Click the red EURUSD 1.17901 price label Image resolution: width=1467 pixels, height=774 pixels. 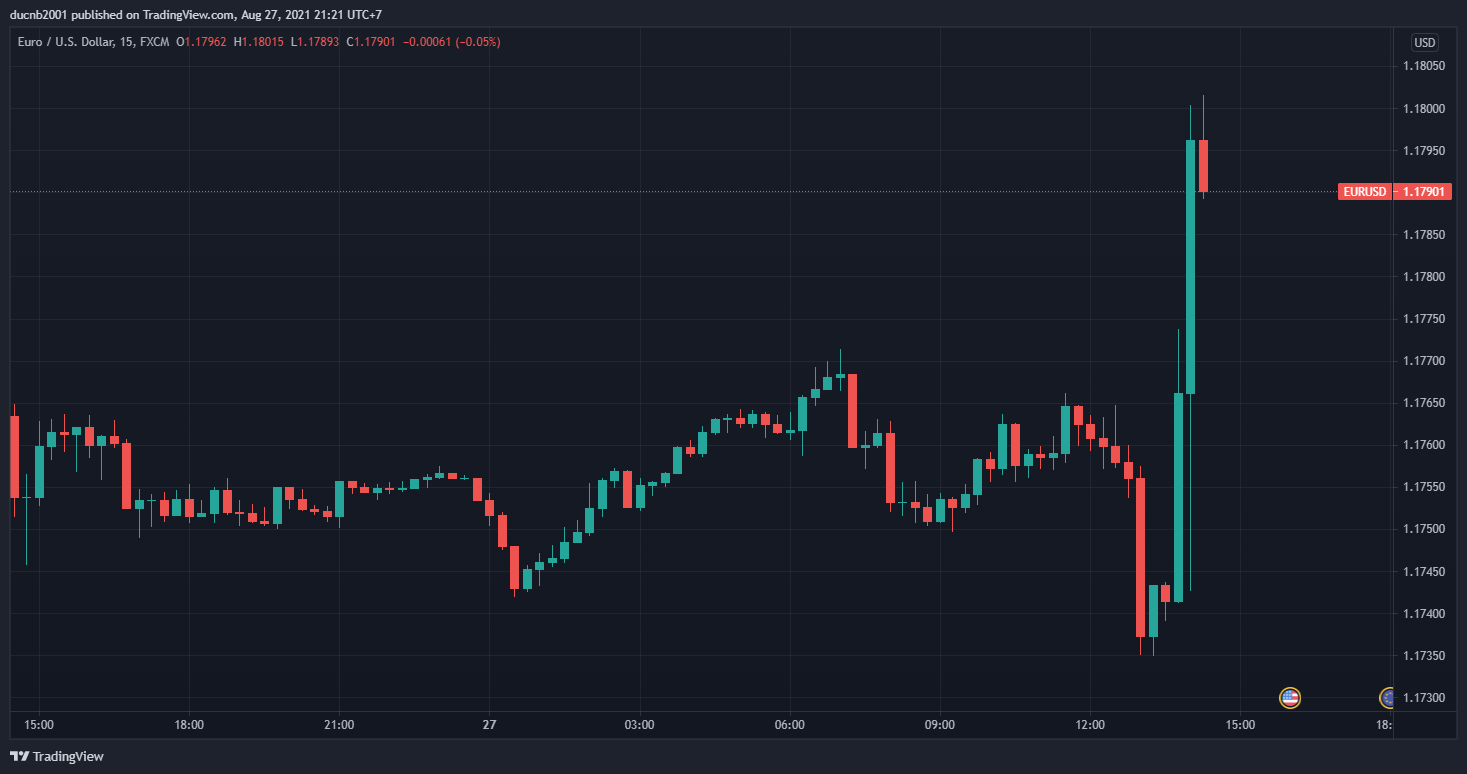click(x=1394, y=191)
